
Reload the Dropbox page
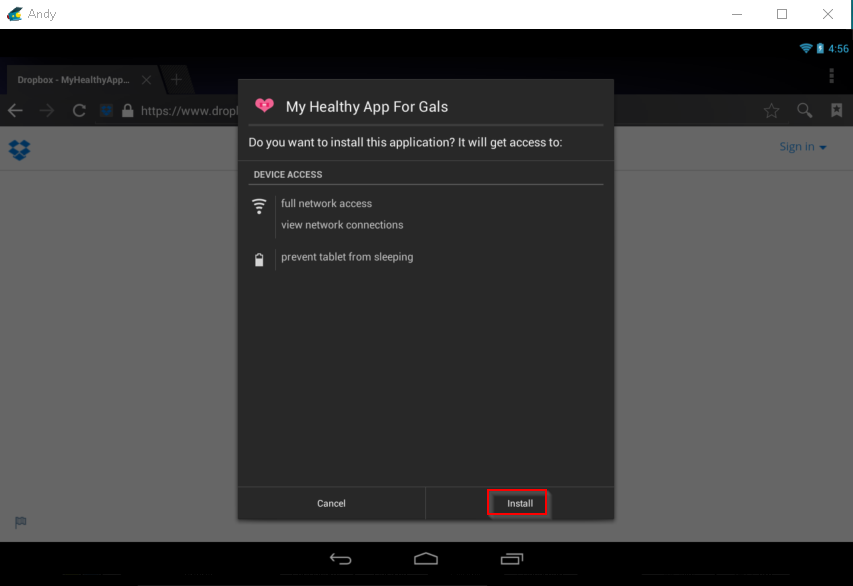pos(79,110)
